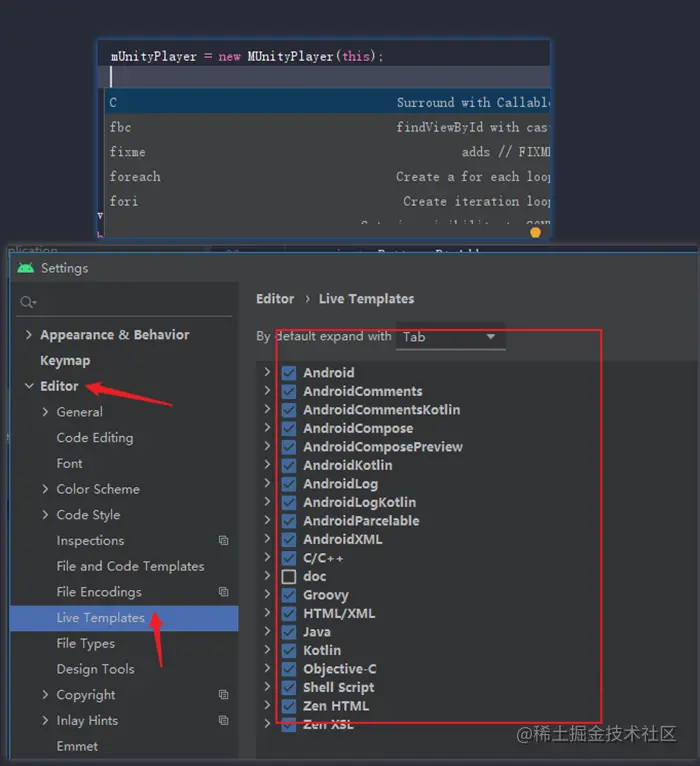700x766 pixels.
Task: Click the project-level icon beside File Encodings
Action: 223,592
